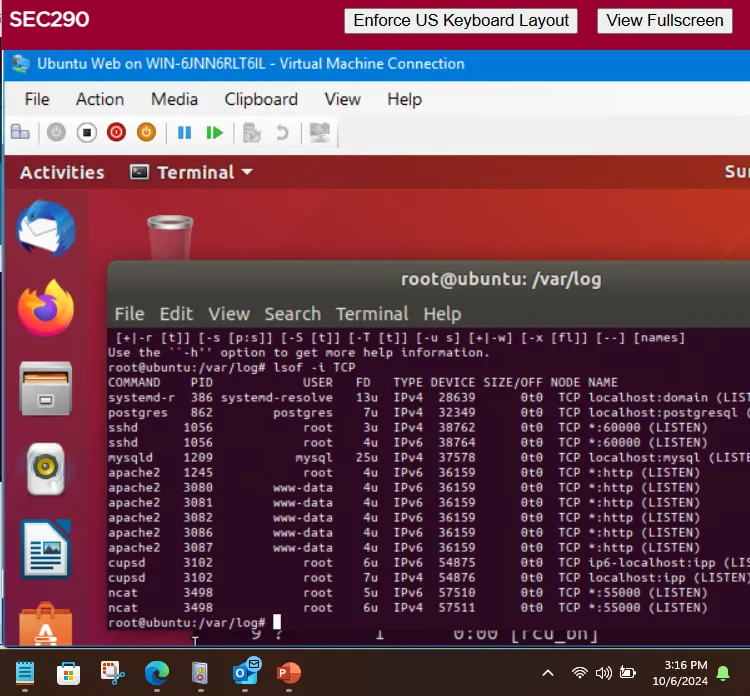Click the COMMAND column header text
750x696 pixels.
click(134, 382)
